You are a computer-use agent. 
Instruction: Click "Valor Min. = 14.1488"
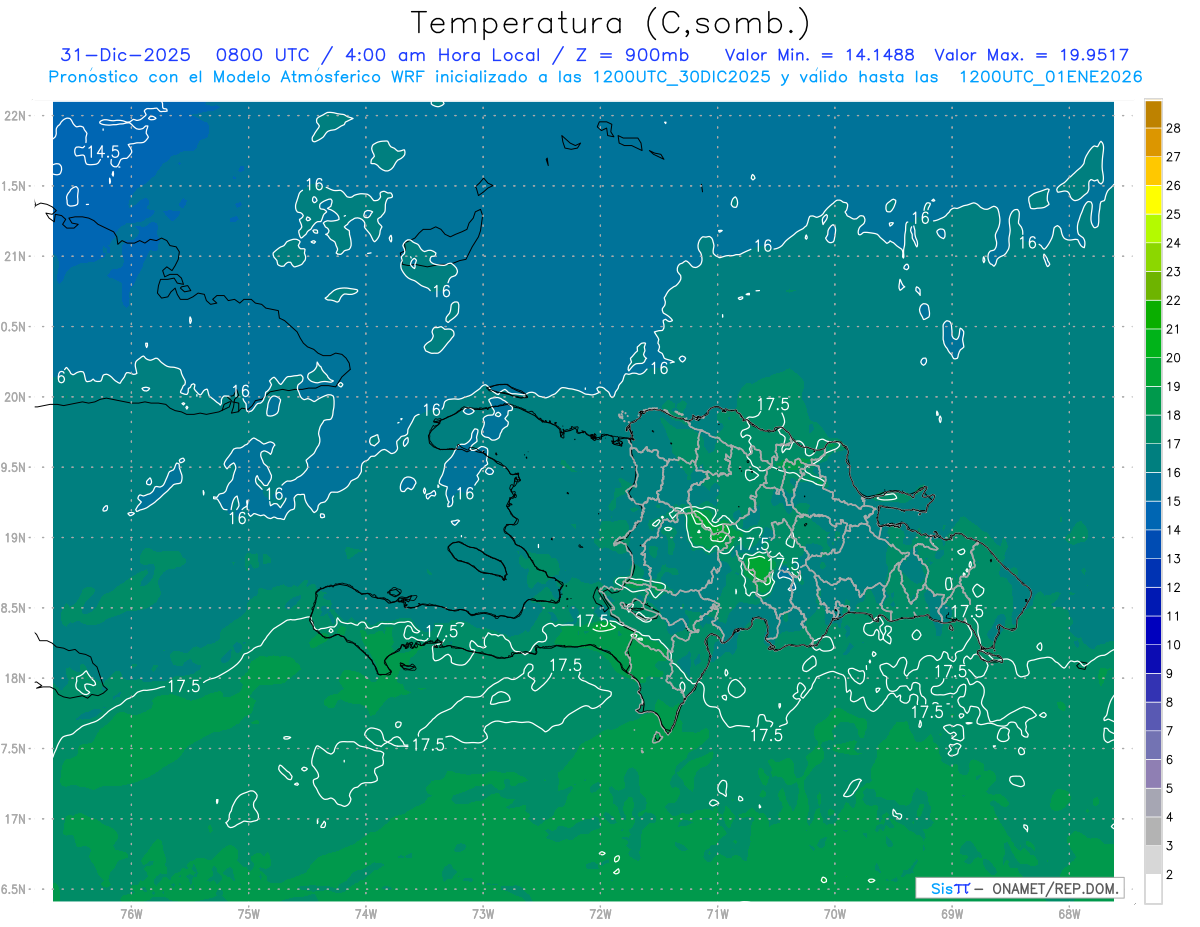point(819,55)
